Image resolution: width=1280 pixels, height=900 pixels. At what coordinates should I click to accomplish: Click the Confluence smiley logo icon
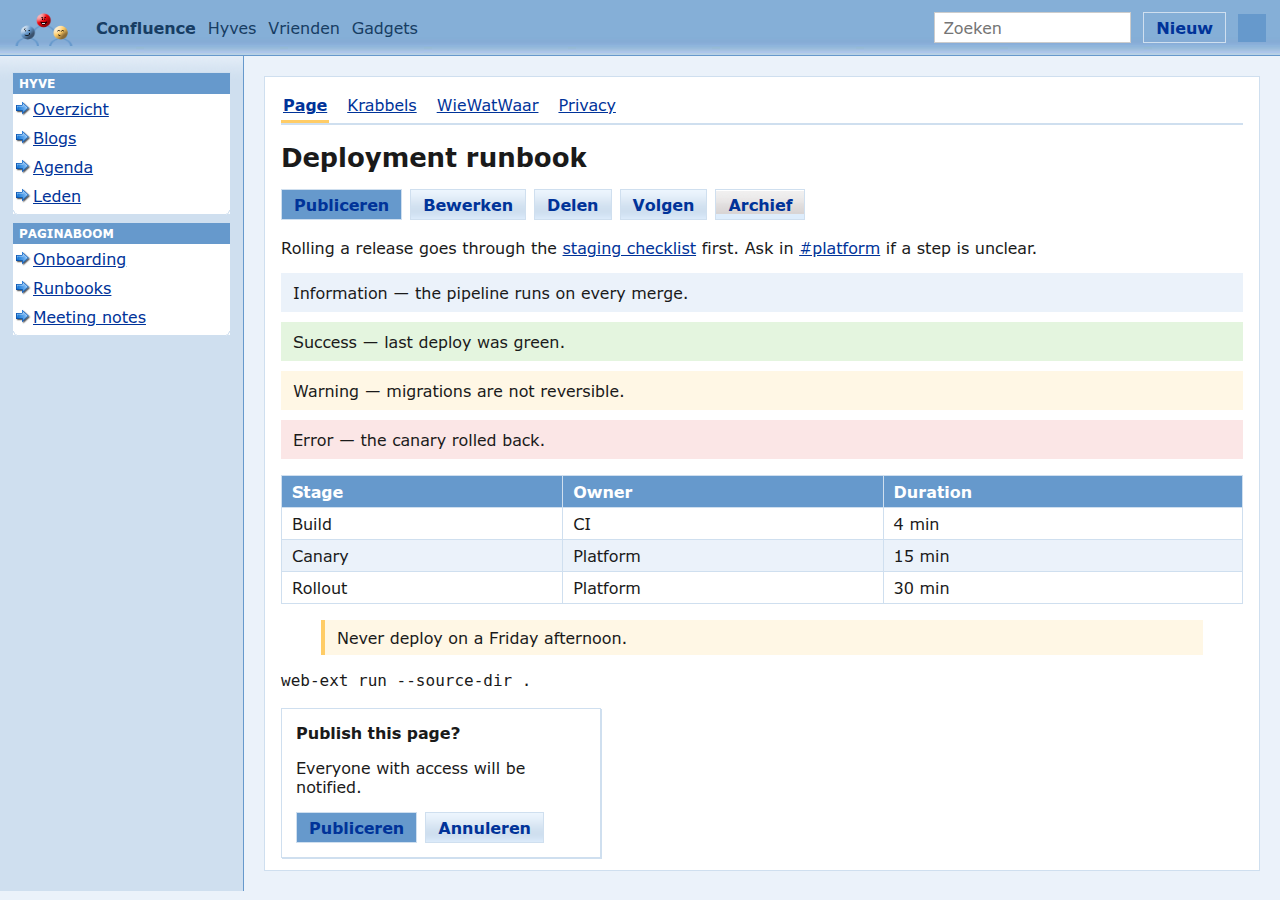(x=44, y=29)
